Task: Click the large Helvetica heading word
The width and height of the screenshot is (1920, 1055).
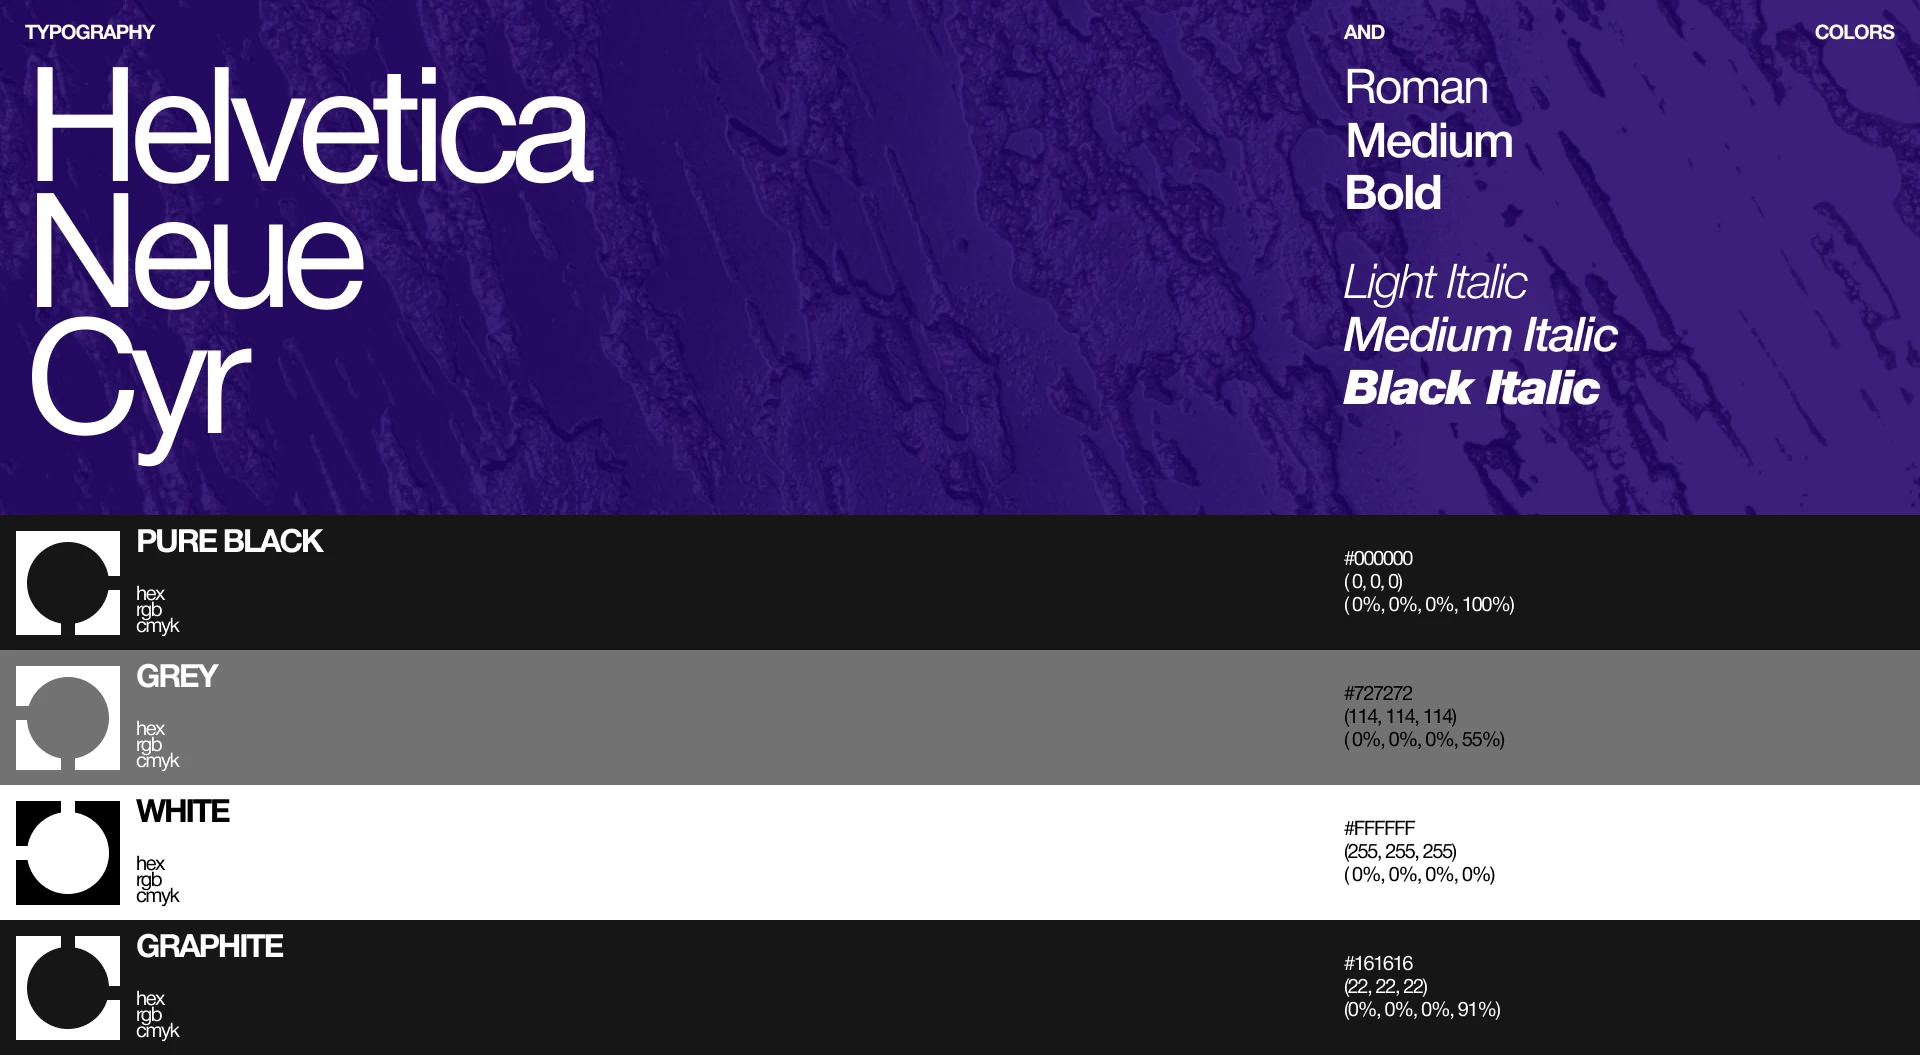Action: click(x=312, y=127)
